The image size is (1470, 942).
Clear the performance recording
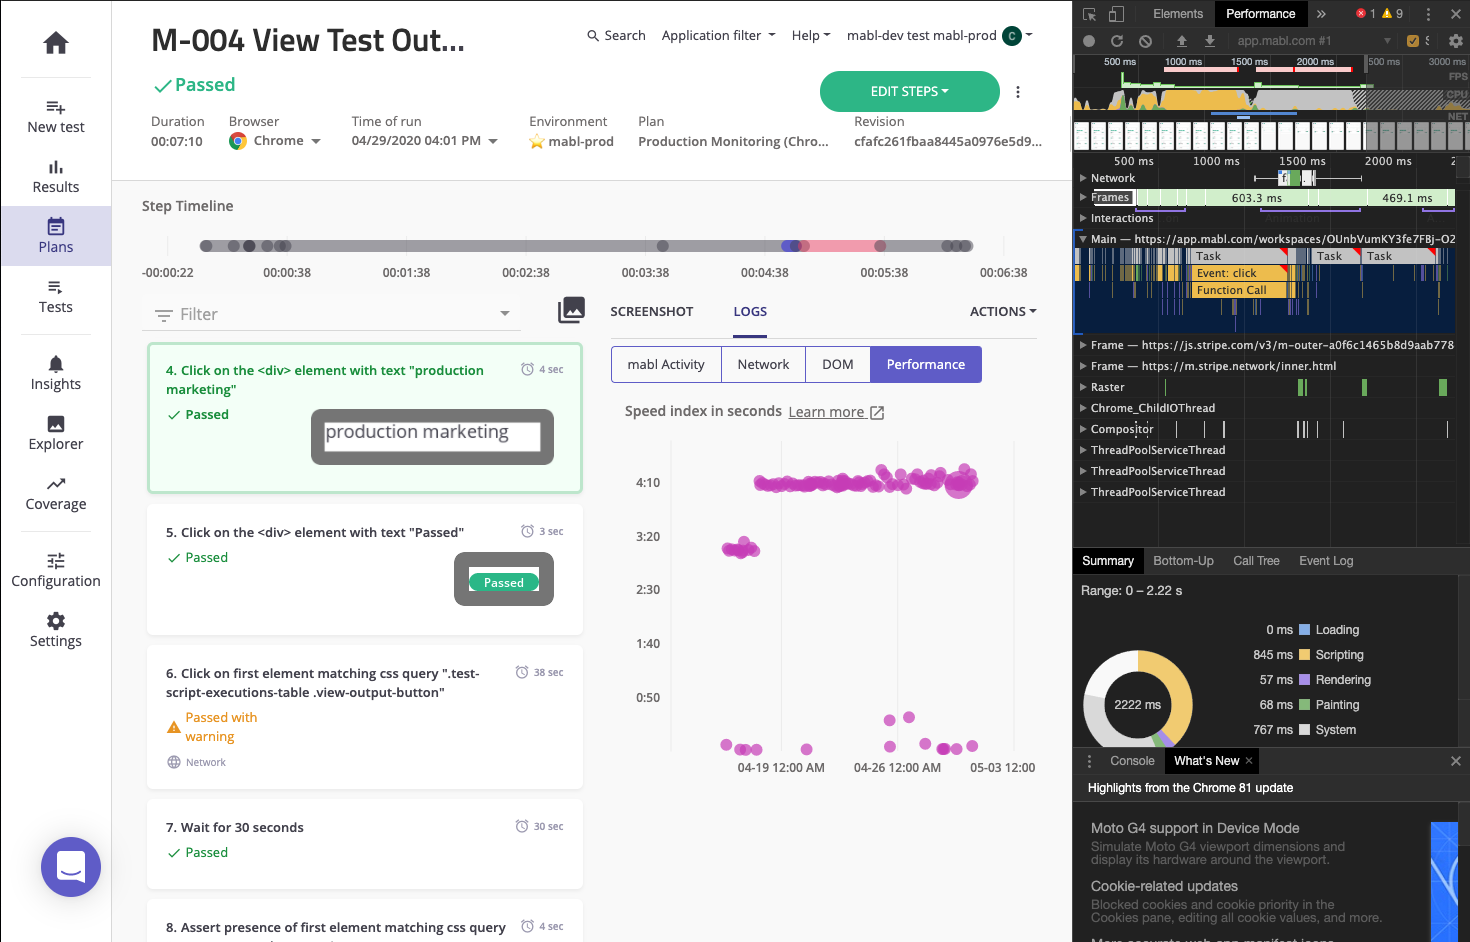pyautogui.click(x=1145, y=41)
